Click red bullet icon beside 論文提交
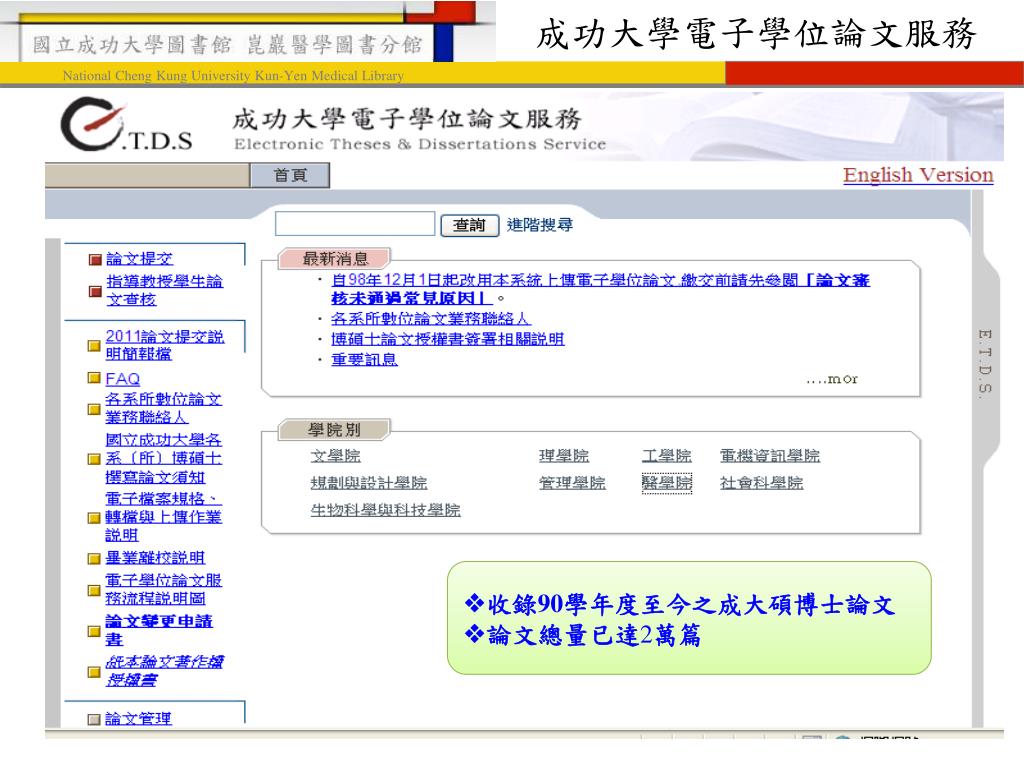The height and width of the screenshot is (768, 1024). point(95,259)
